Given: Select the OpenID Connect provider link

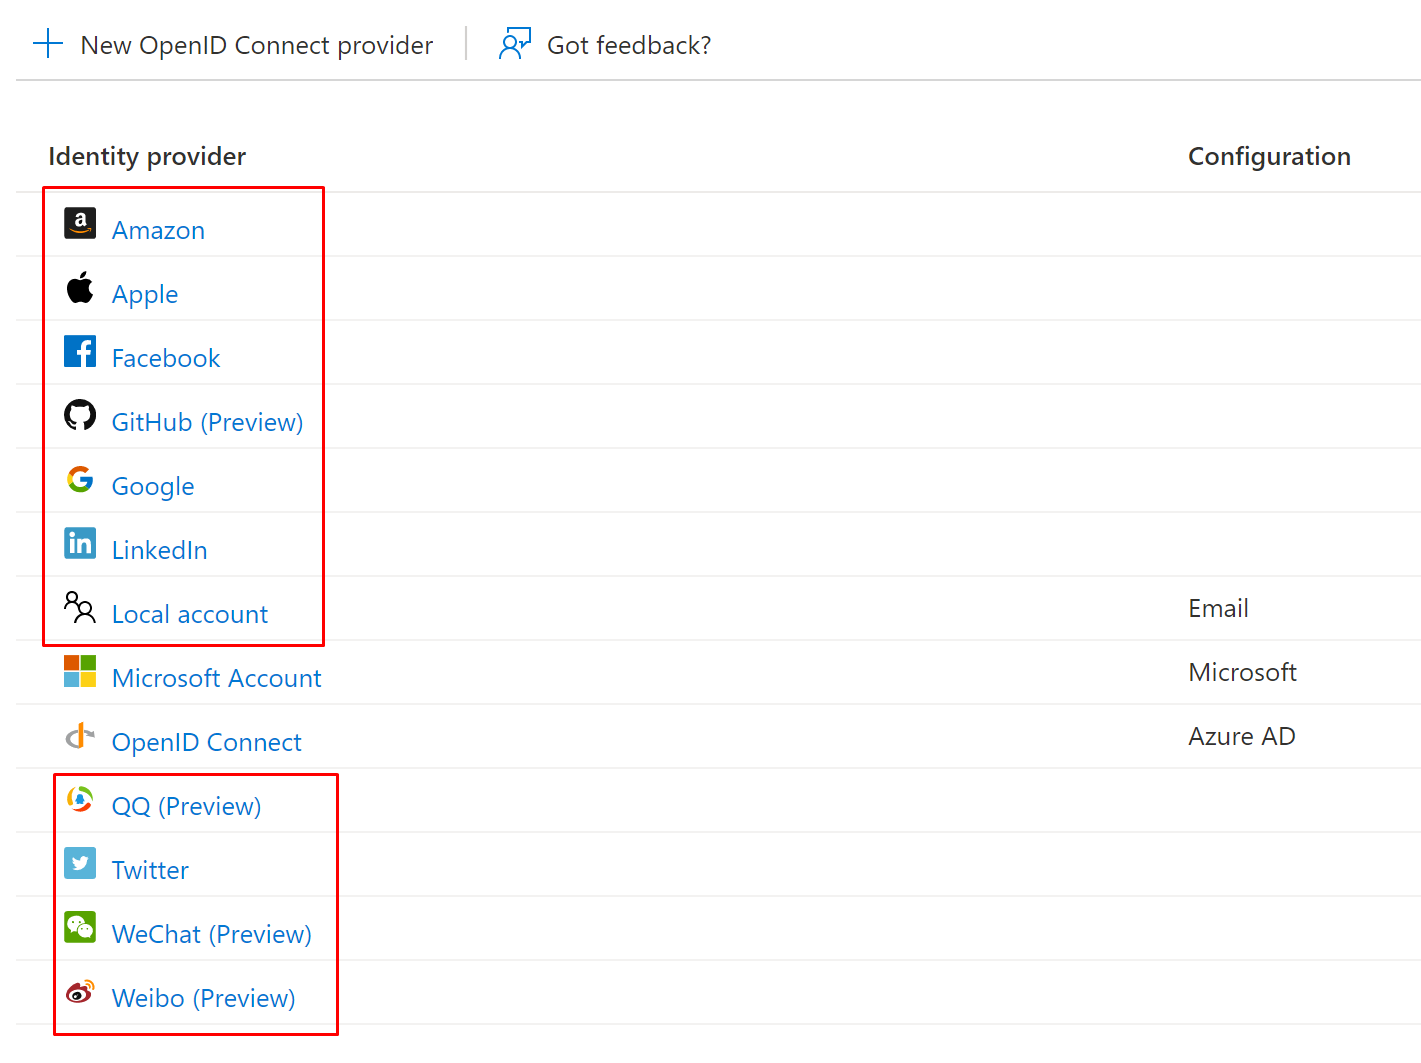Looking at the screenshot, I should (x=206, y=742).
